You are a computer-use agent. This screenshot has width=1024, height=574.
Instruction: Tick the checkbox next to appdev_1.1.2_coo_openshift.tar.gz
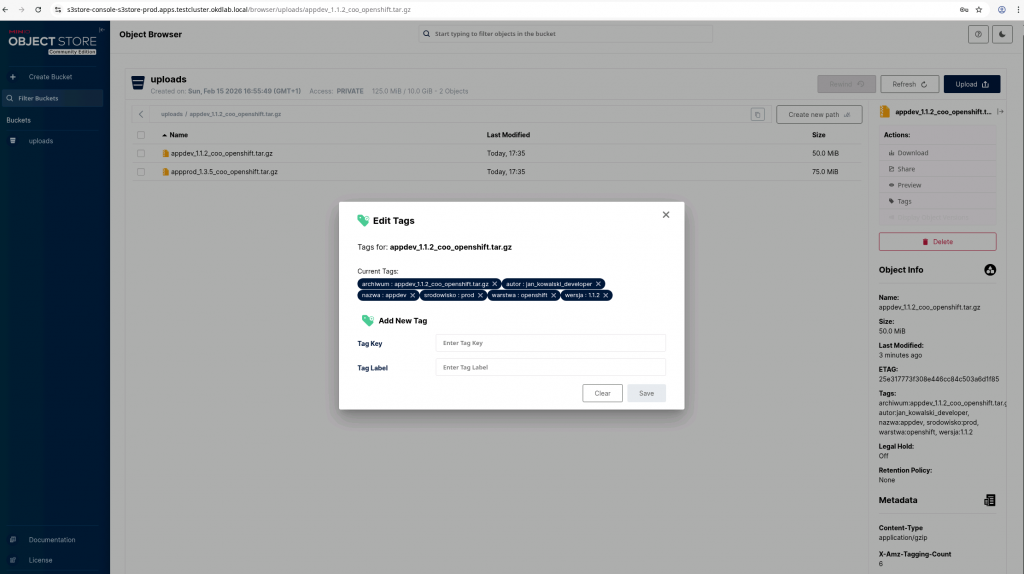tap(141, 153)
